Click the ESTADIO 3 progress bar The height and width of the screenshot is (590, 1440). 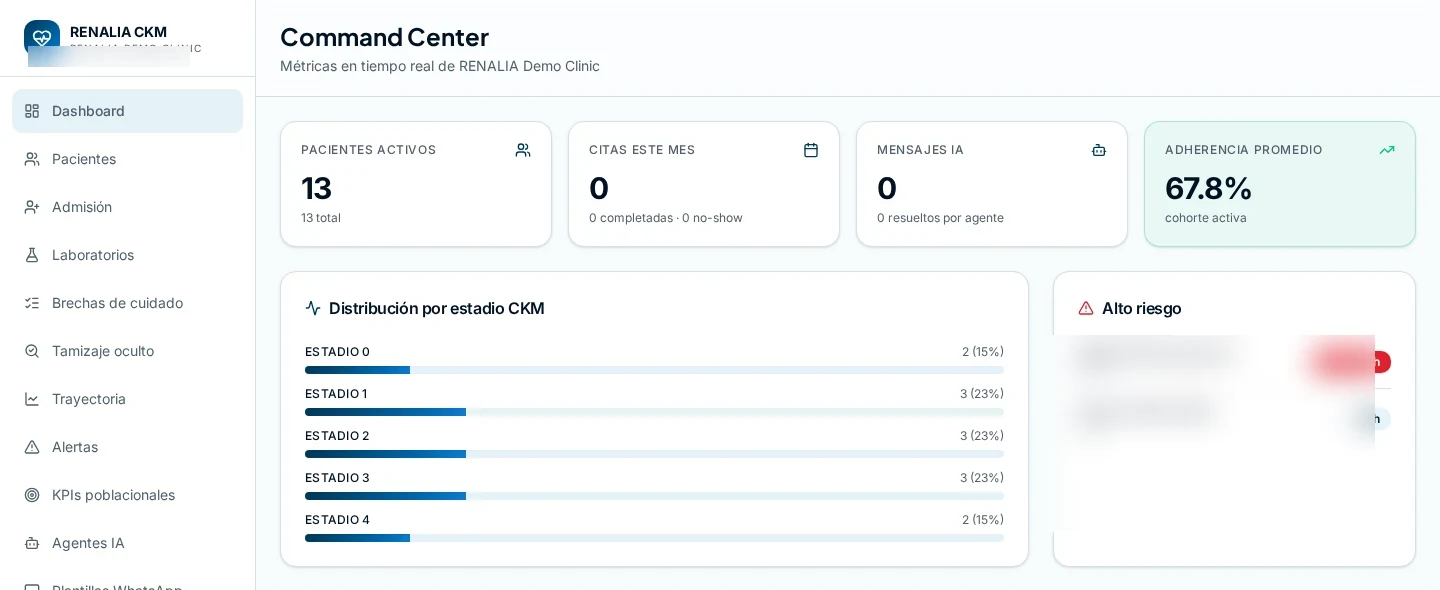[654, 496]
